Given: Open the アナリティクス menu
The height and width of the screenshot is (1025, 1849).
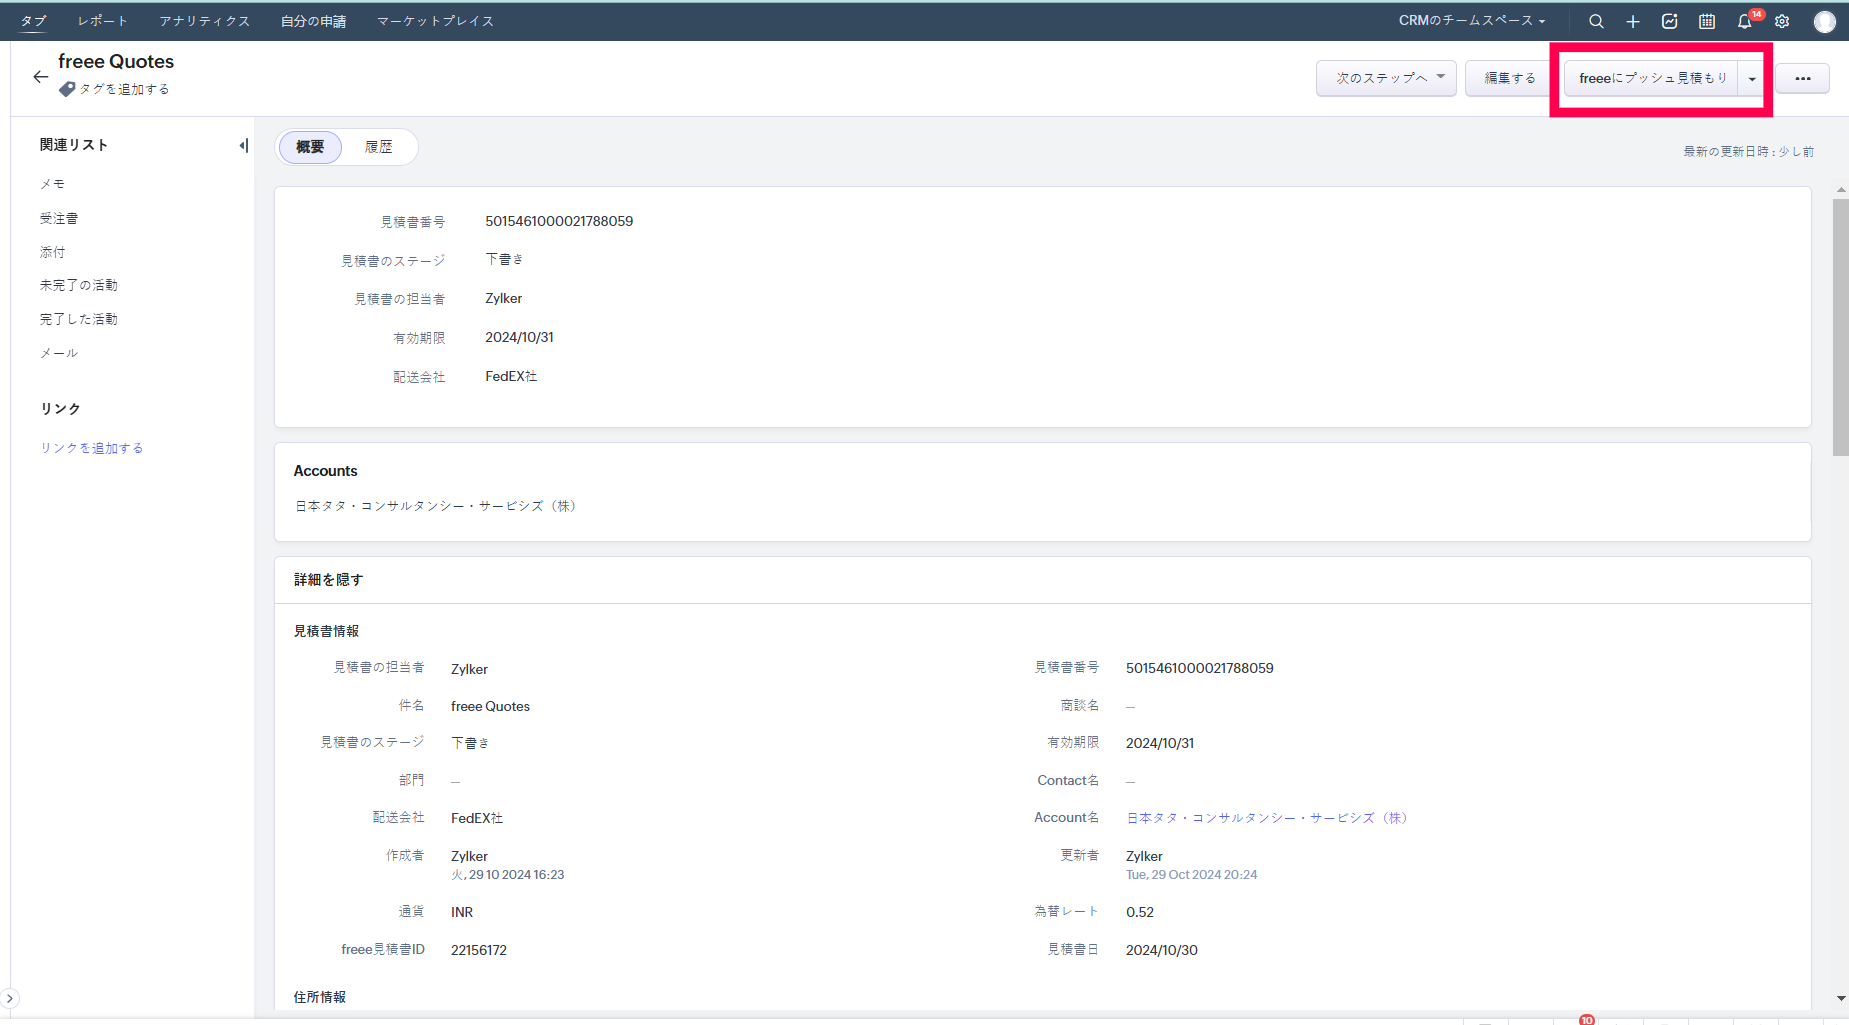Looking at the screenshot, I should [204, 21].
